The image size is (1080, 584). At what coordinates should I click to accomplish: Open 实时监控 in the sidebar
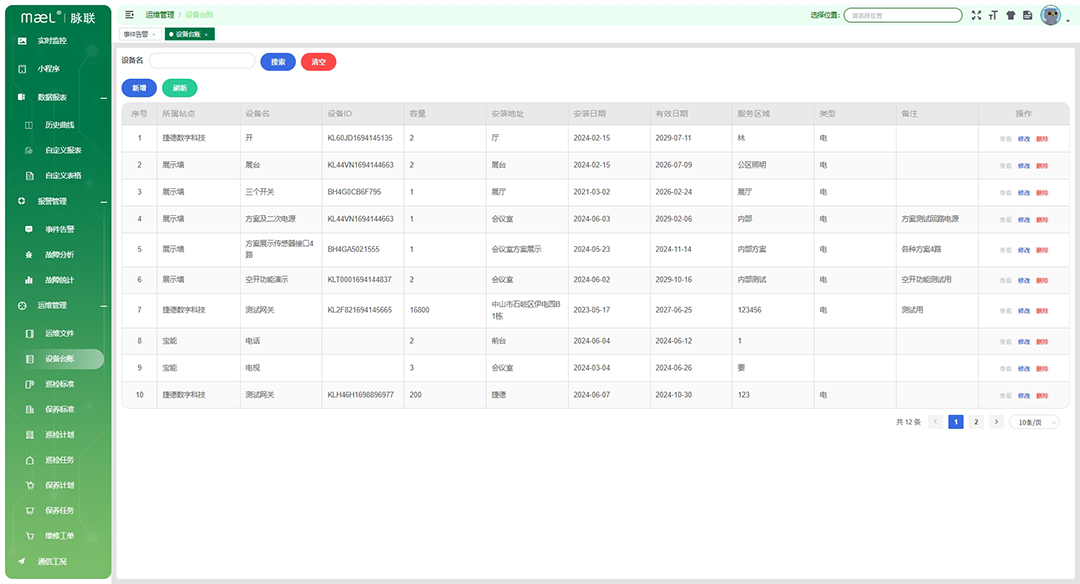52,41
